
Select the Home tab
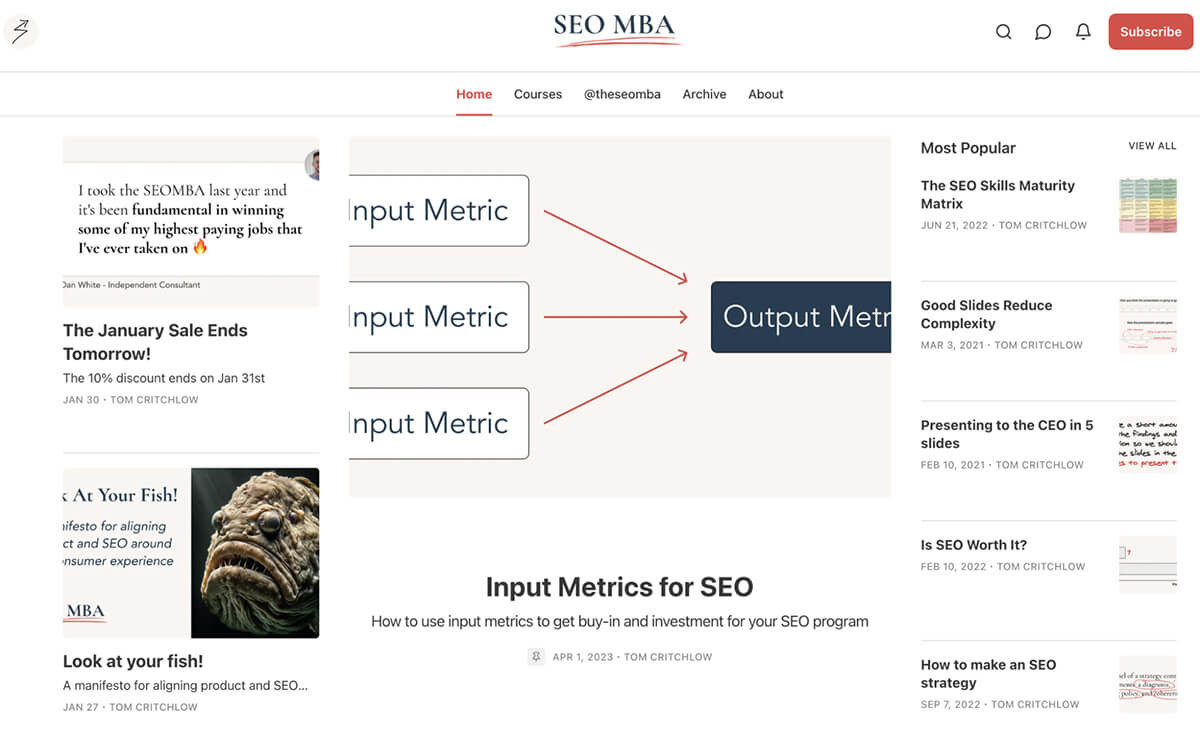474,94
